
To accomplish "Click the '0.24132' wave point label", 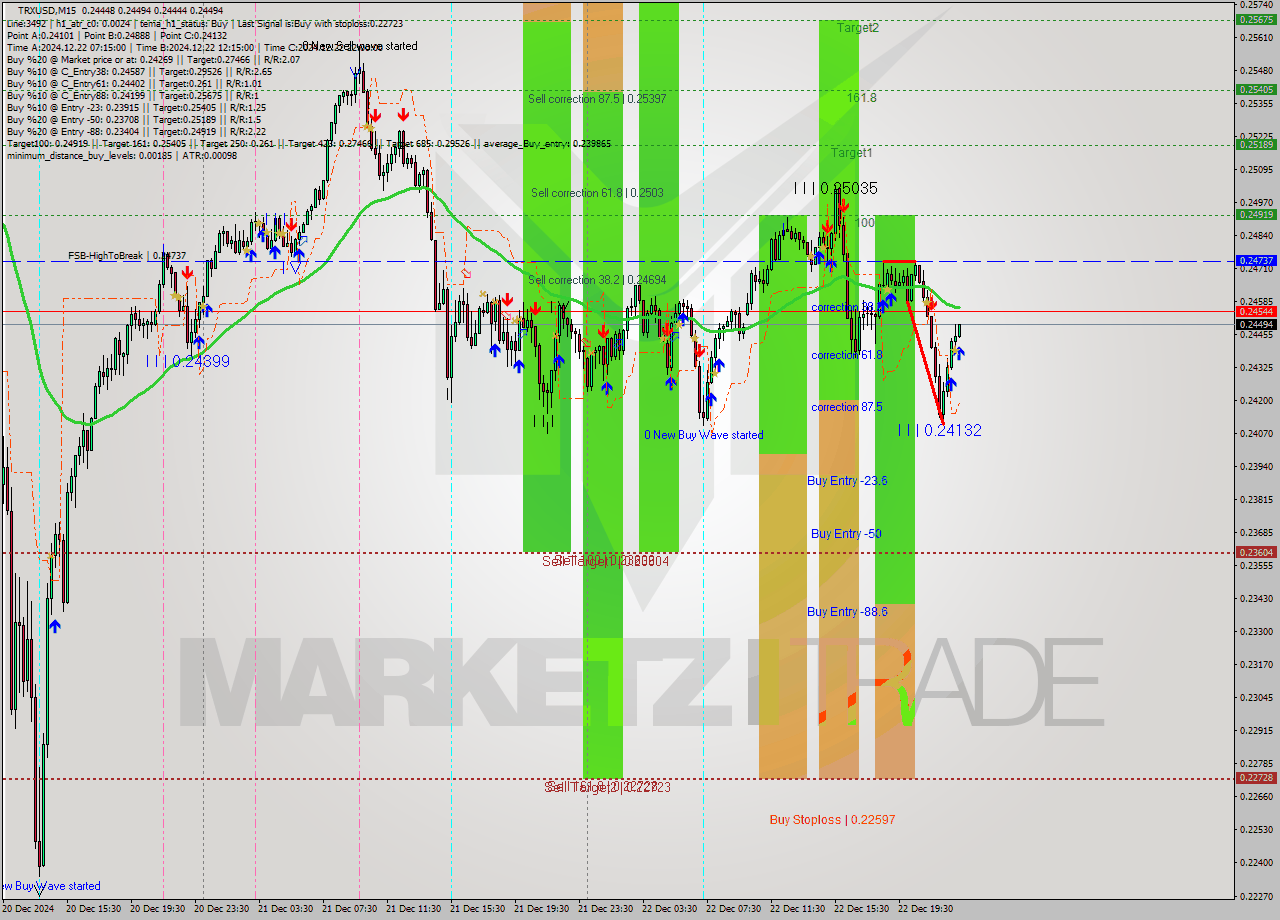I will point(939,430).
